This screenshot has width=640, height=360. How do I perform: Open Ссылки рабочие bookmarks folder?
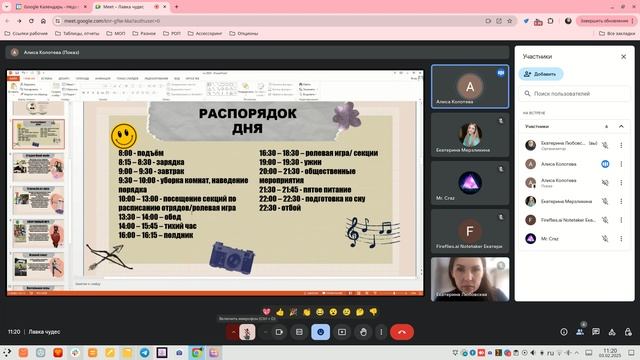(26, 33)
